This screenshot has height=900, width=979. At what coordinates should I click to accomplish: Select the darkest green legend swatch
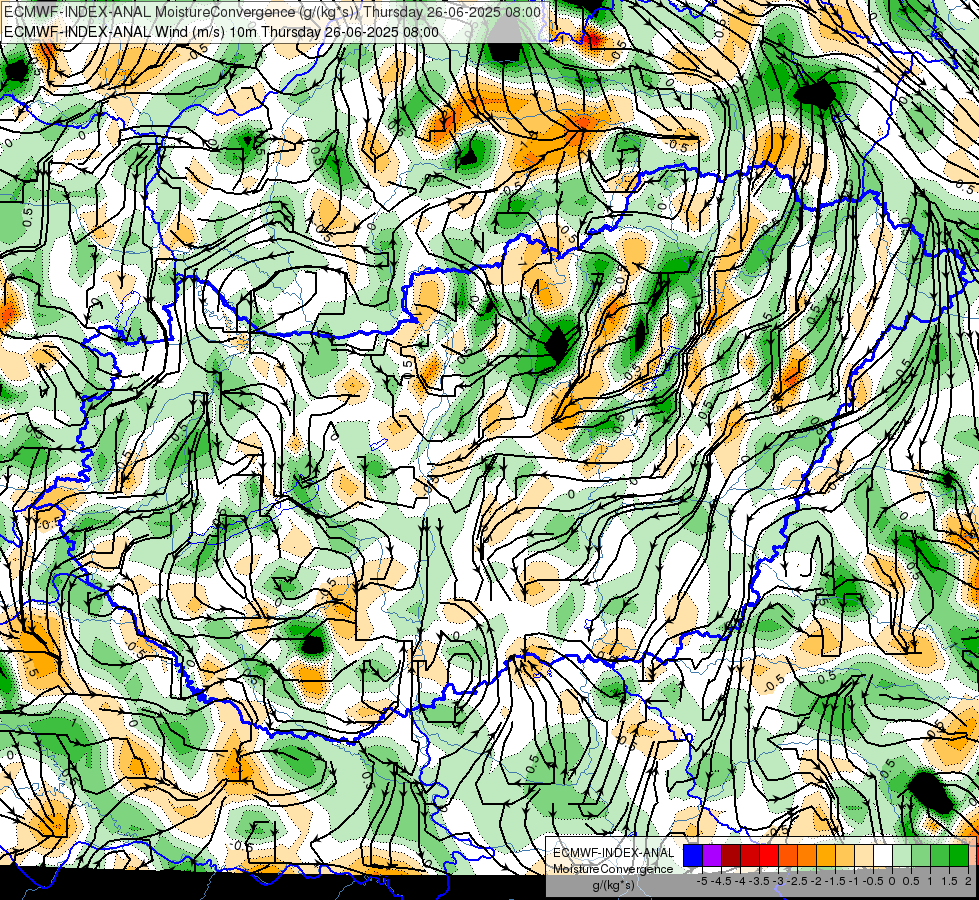[959, 855]
